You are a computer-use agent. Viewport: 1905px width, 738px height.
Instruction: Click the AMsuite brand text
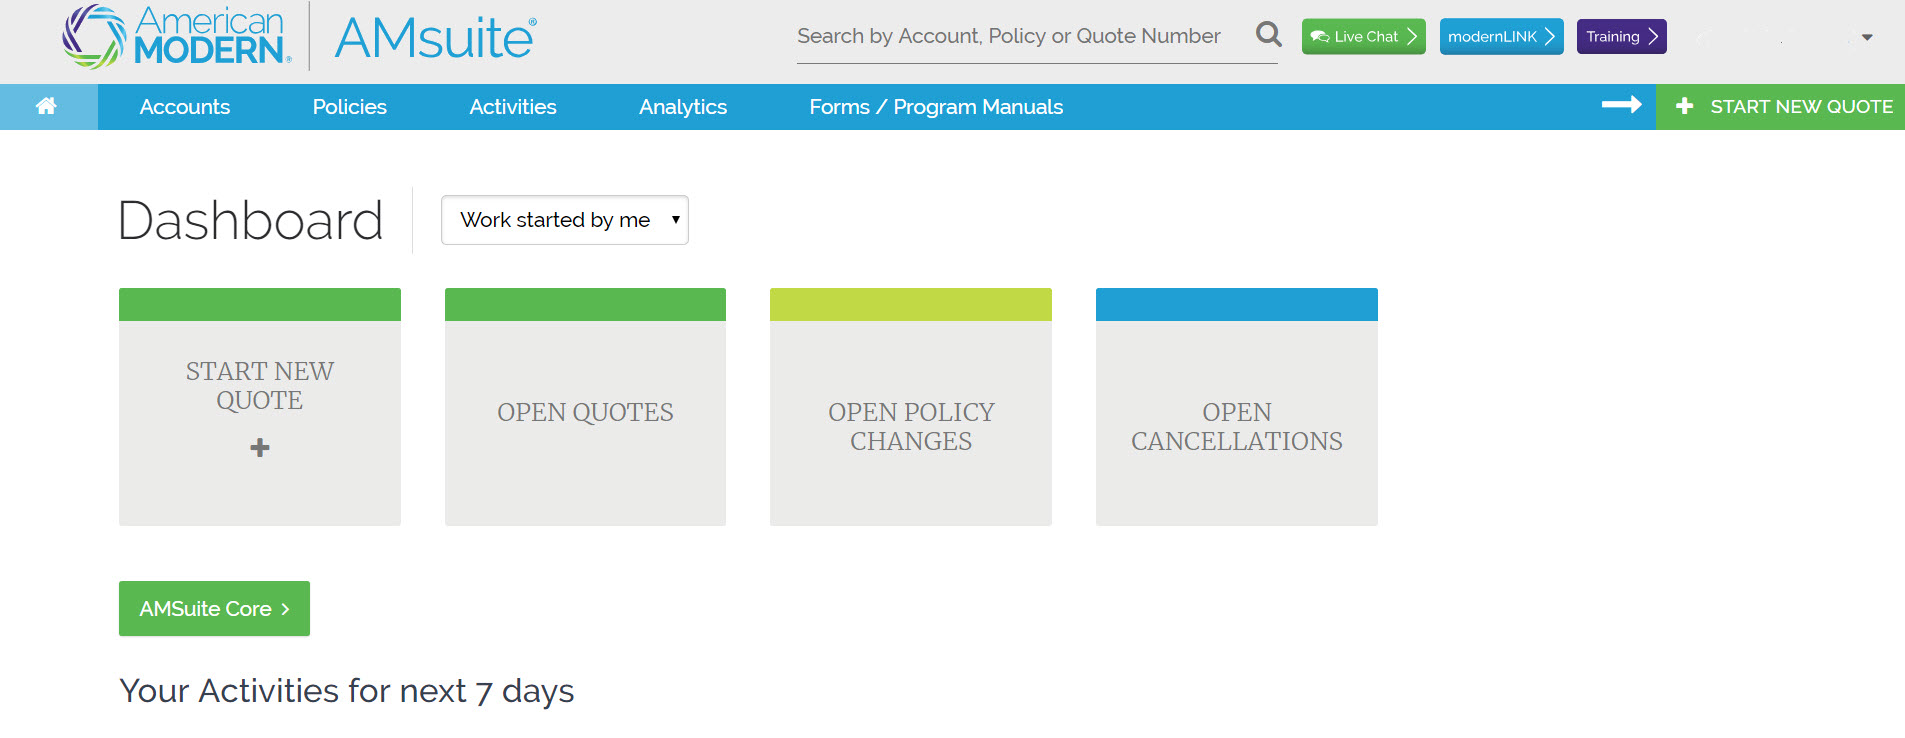click(x=435, y=38)
